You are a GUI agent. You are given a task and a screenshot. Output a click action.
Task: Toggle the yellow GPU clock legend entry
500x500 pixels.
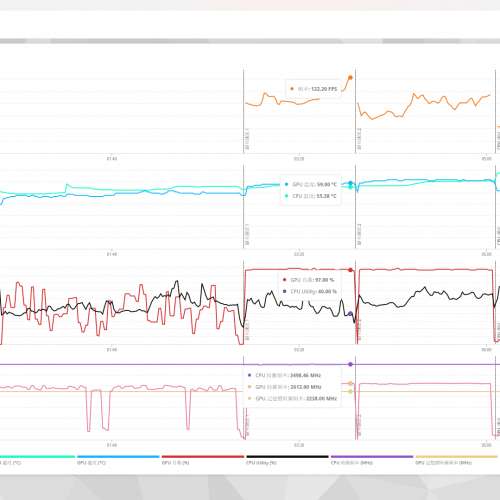tap(457, 460)
